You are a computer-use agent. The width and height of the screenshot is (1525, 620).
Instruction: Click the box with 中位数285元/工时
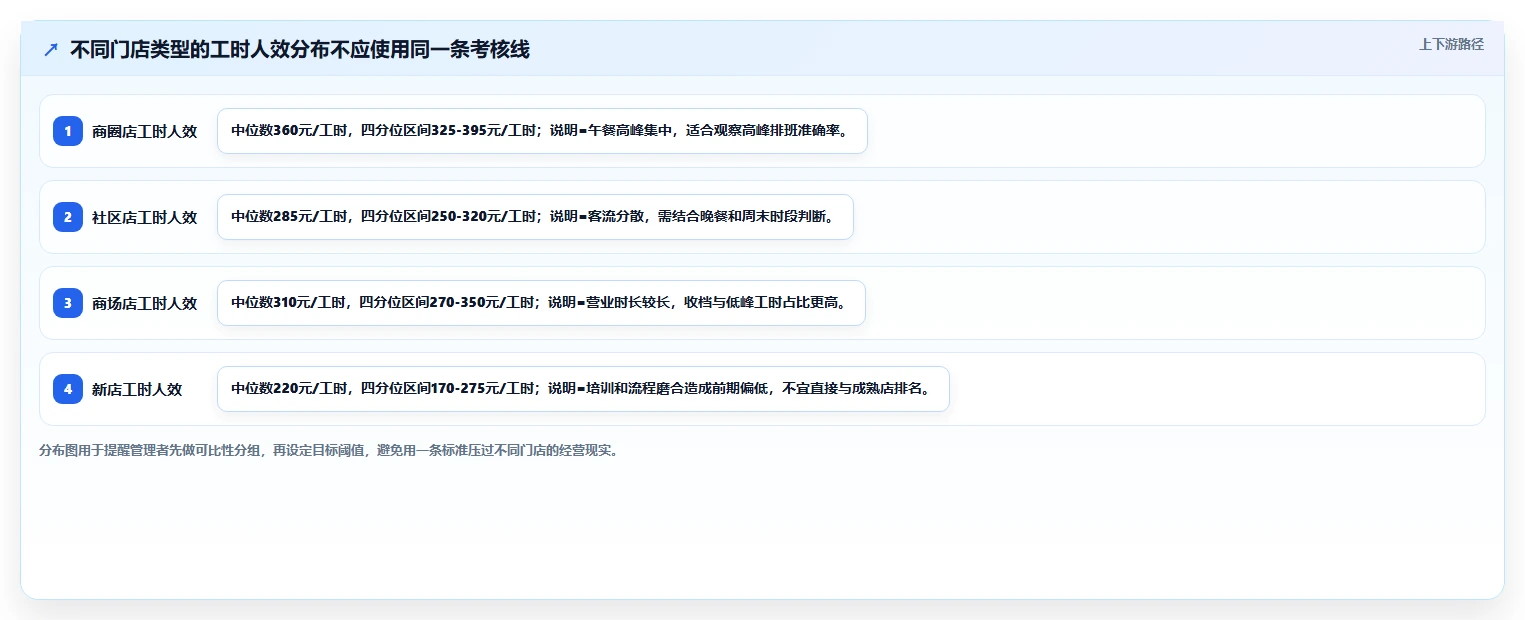click(535, 217)
